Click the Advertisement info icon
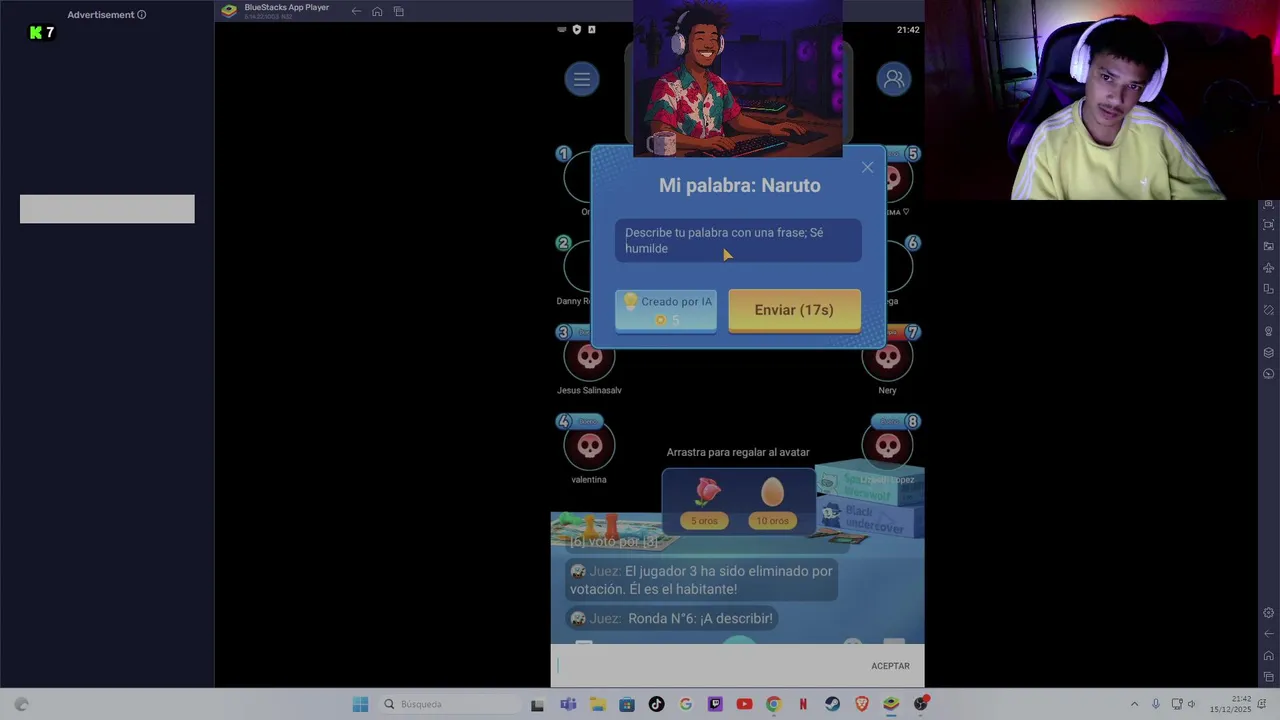Viewport: 1280px width, 720px height. pos(141,15)
